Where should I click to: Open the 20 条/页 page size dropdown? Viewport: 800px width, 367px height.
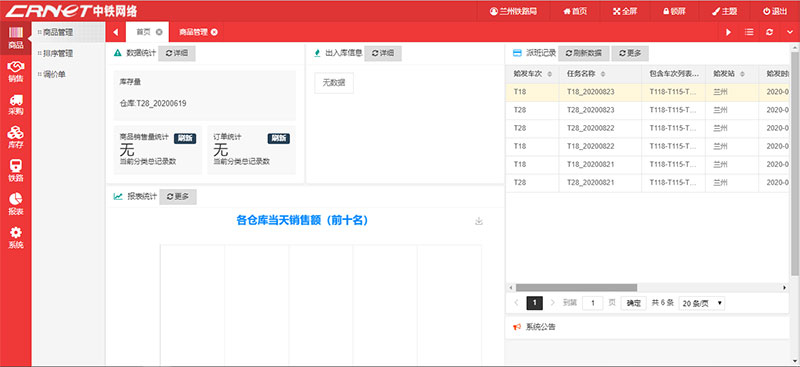[x=702, y=303]
